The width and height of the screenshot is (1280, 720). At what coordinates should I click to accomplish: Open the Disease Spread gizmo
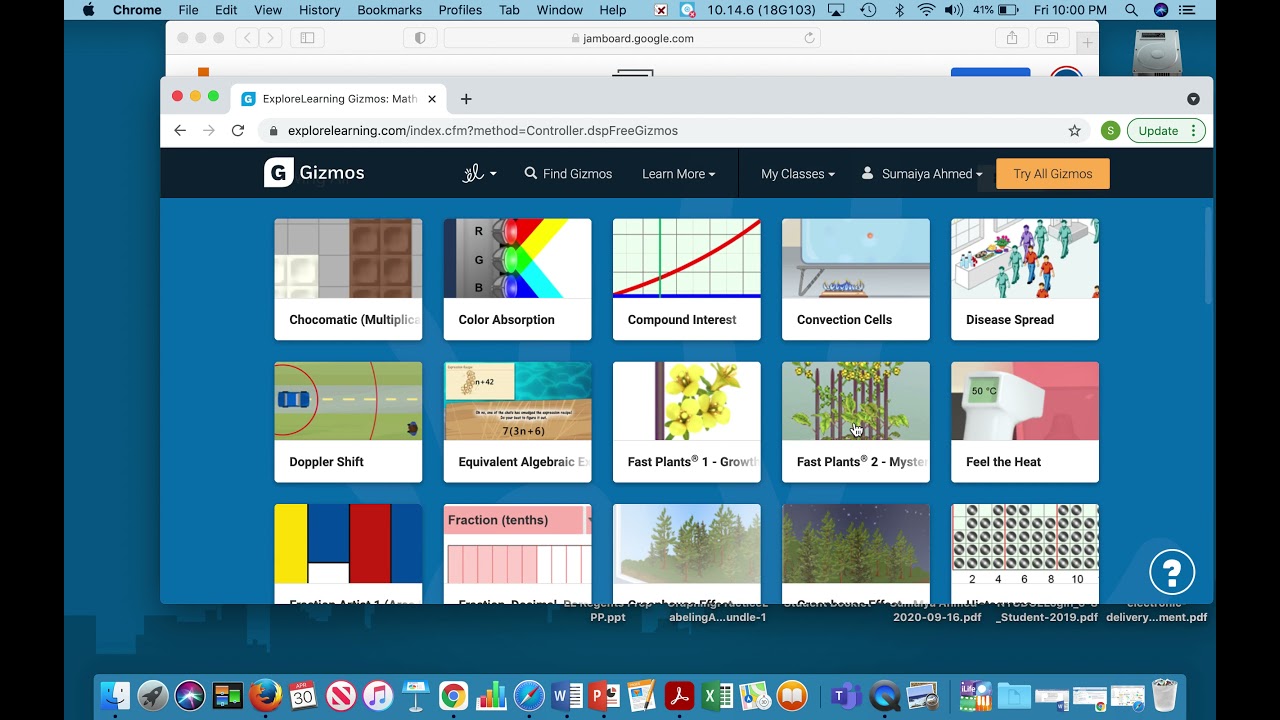[x=1024, y=279]
